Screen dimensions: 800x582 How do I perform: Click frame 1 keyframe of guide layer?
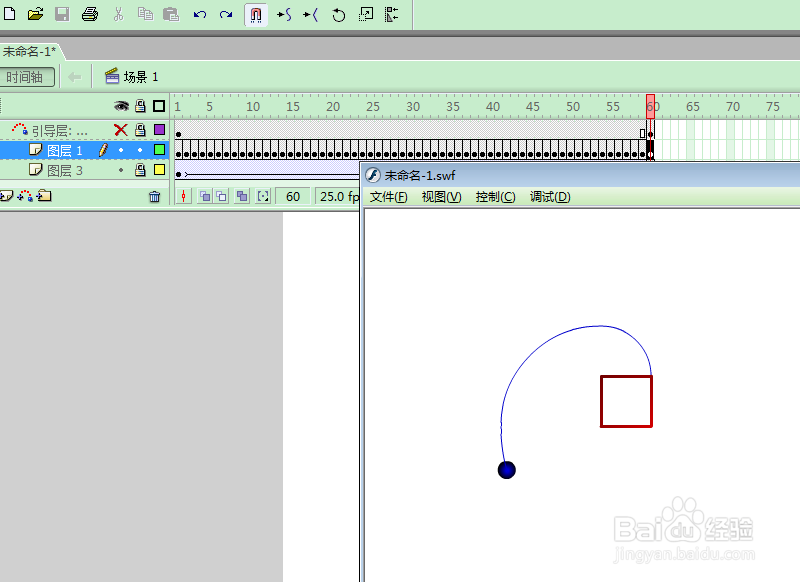tap(179, 134)
